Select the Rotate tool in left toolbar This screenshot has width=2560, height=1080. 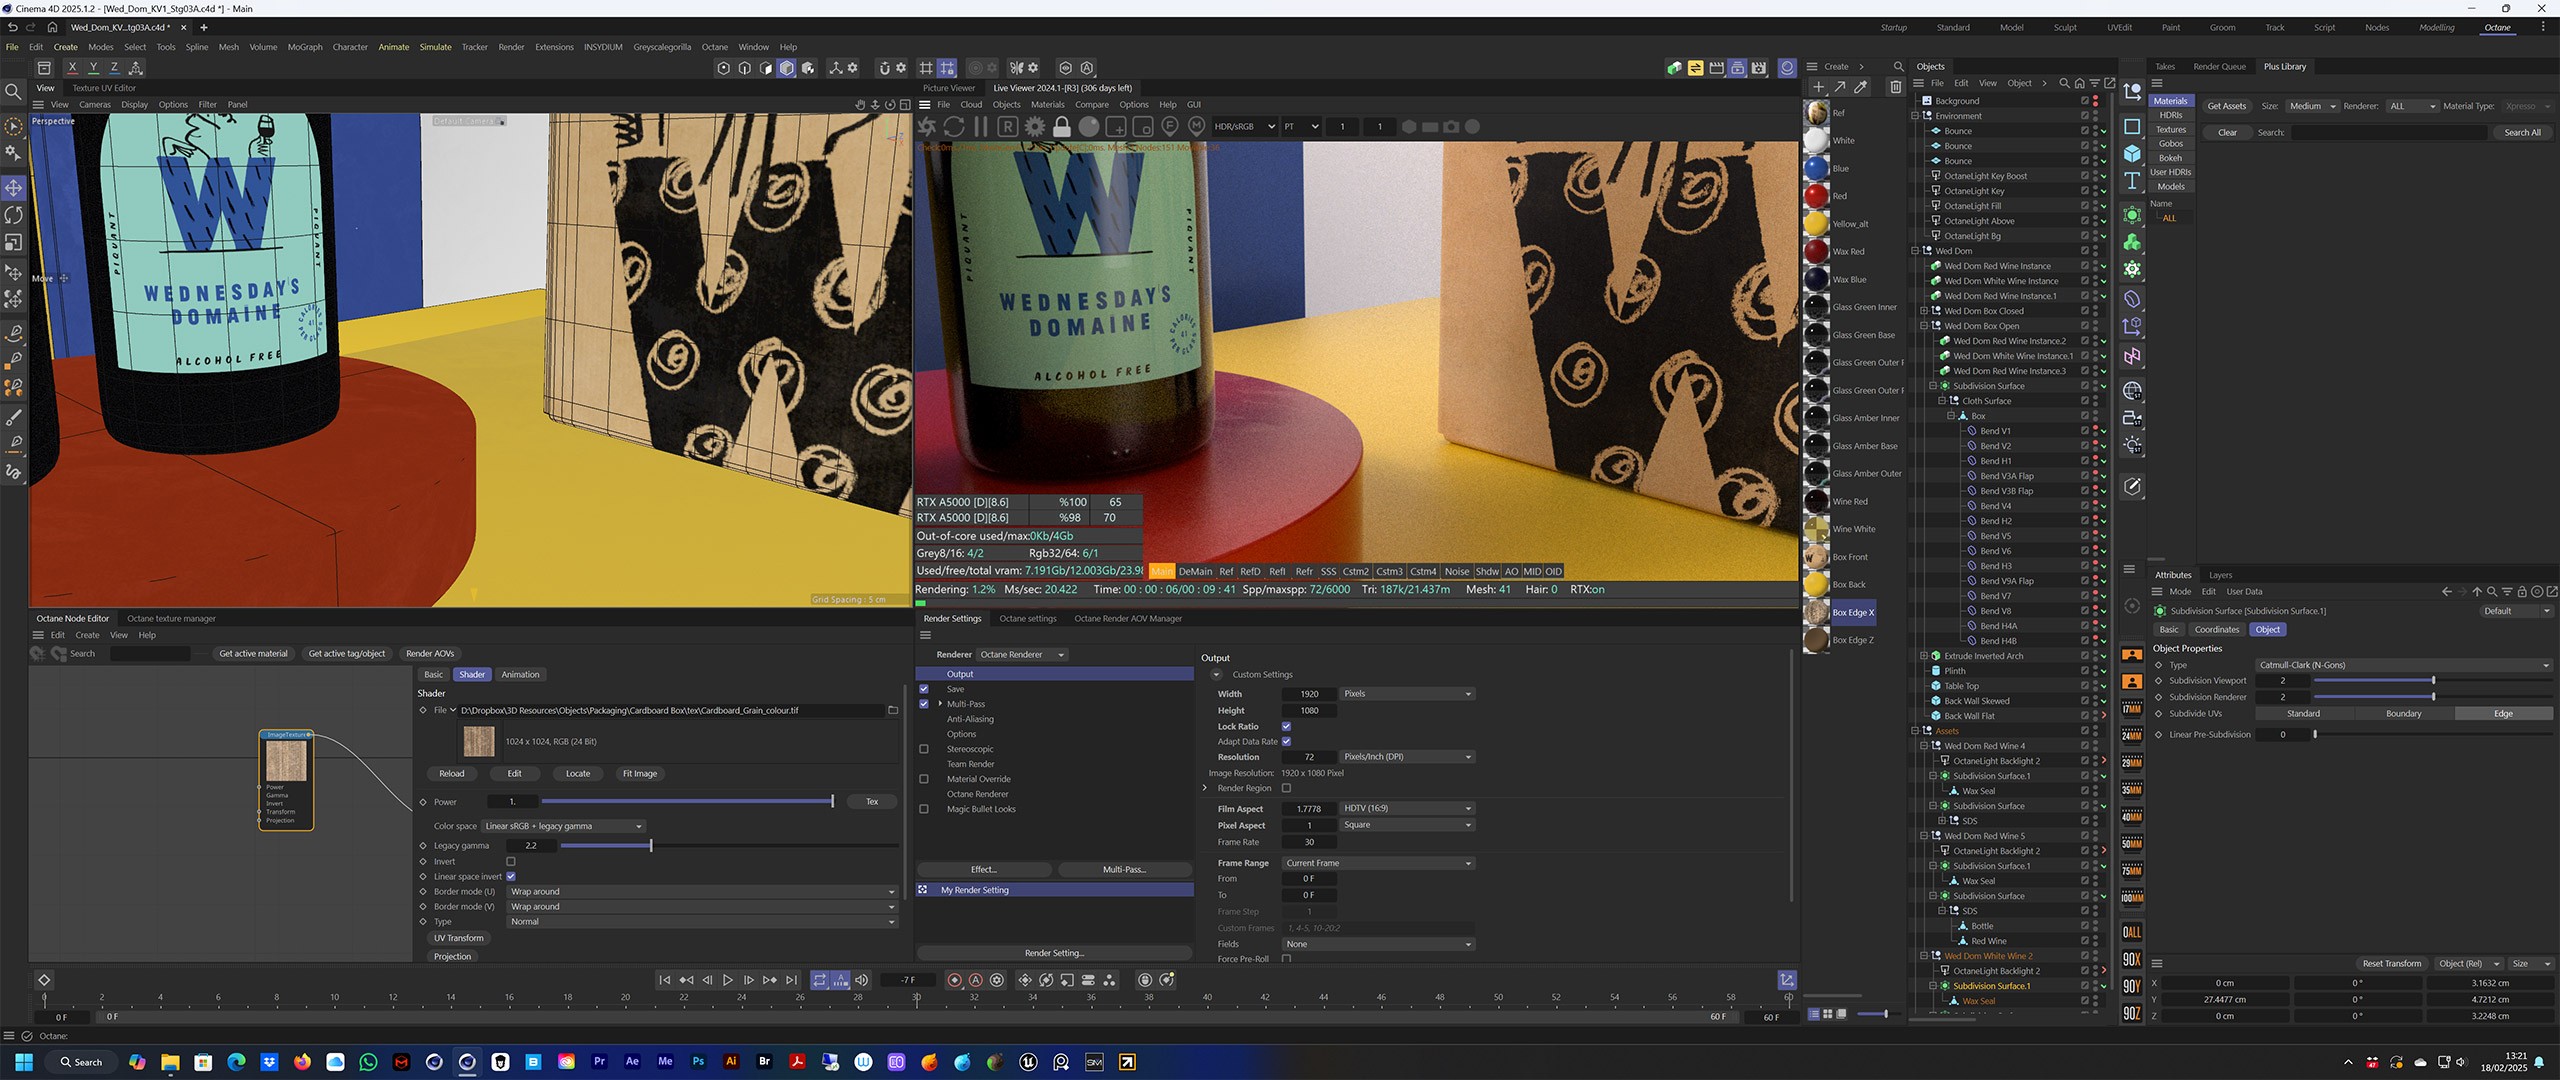coord(14,215)
